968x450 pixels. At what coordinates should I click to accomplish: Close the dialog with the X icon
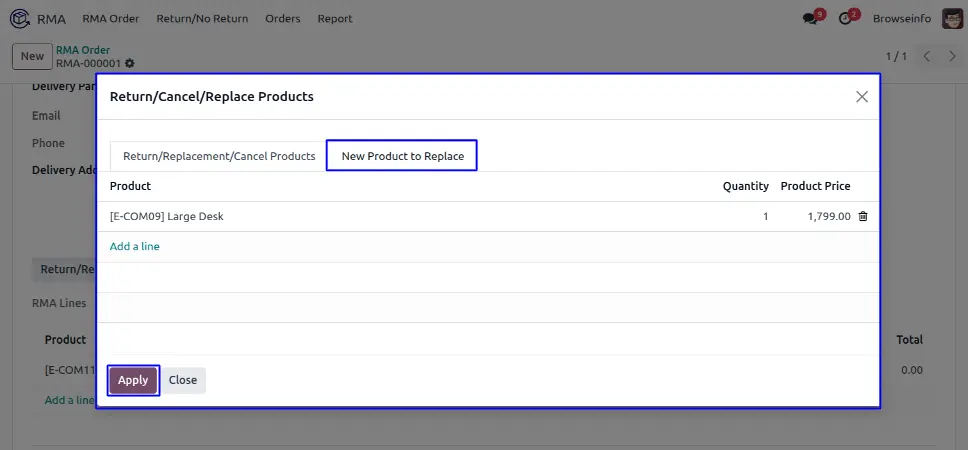861,97
